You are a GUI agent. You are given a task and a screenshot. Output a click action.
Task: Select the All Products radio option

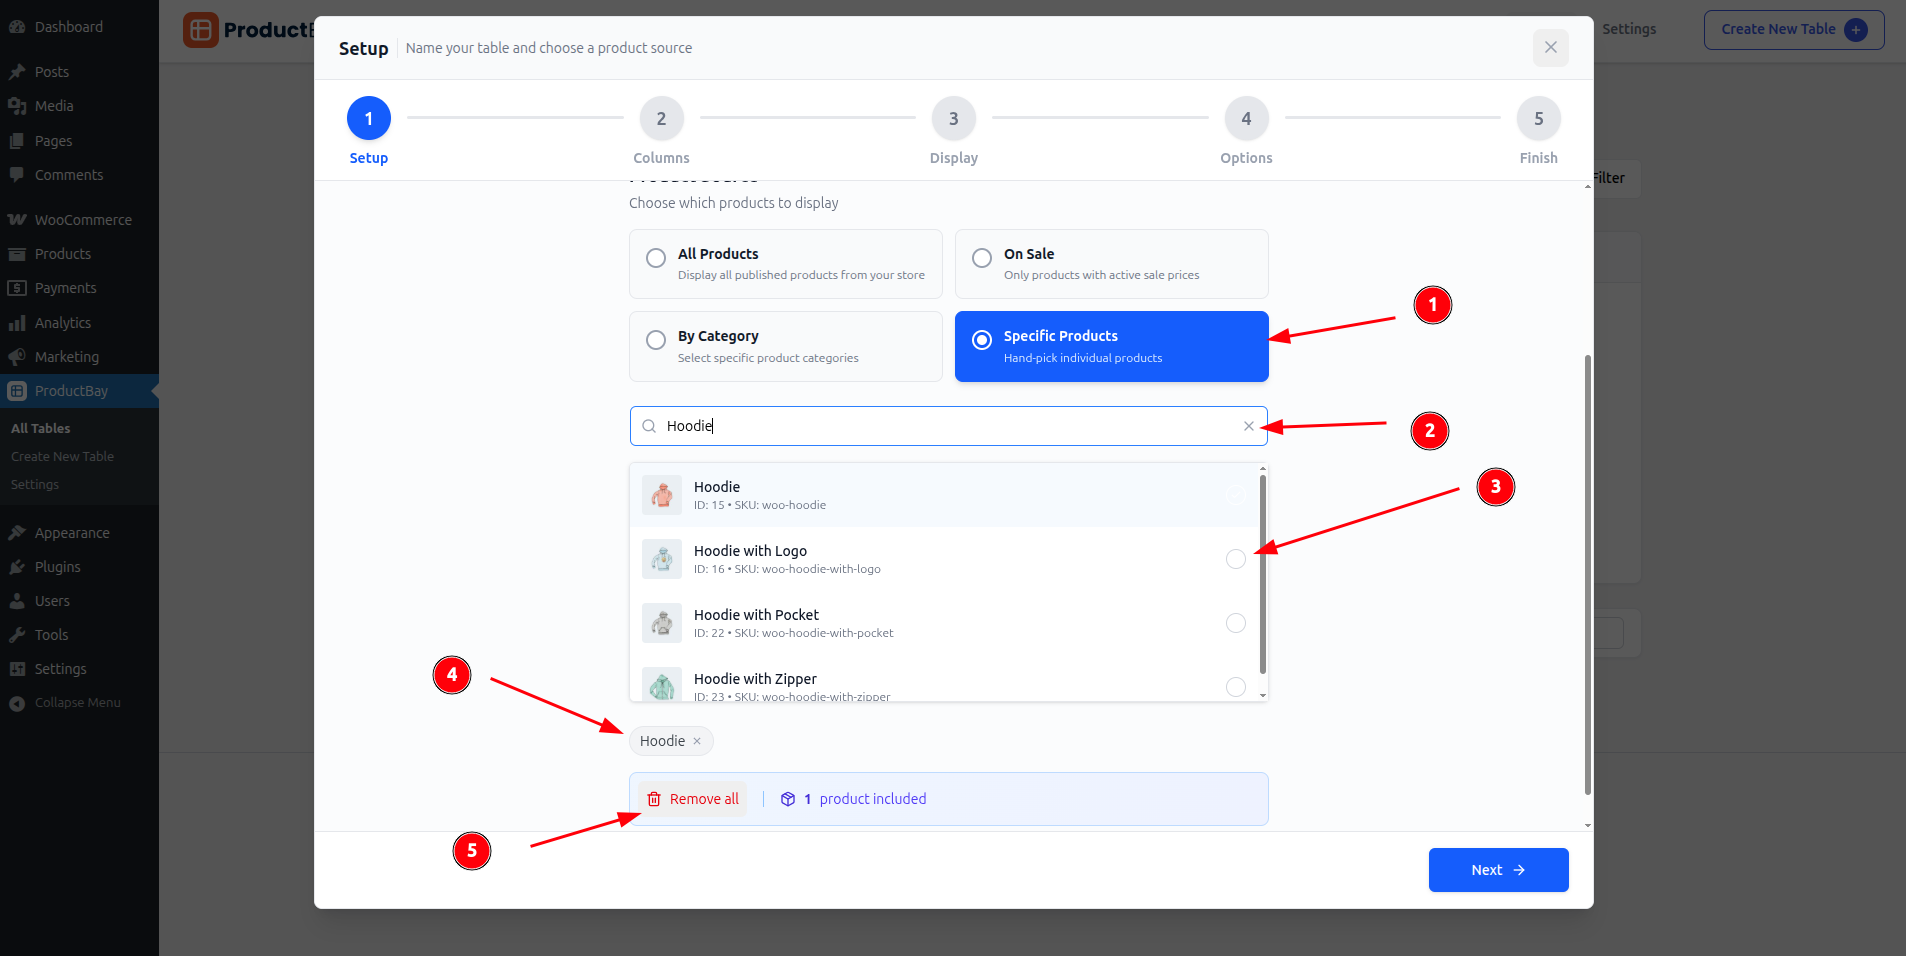656,258
